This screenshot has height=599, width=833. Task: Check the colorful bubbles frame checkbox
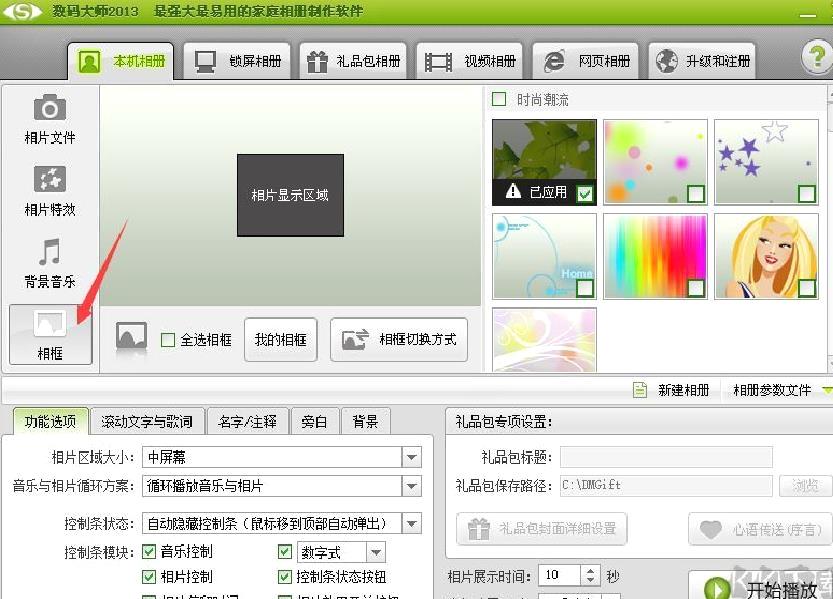pyautogui.click(x=695, y=194)
